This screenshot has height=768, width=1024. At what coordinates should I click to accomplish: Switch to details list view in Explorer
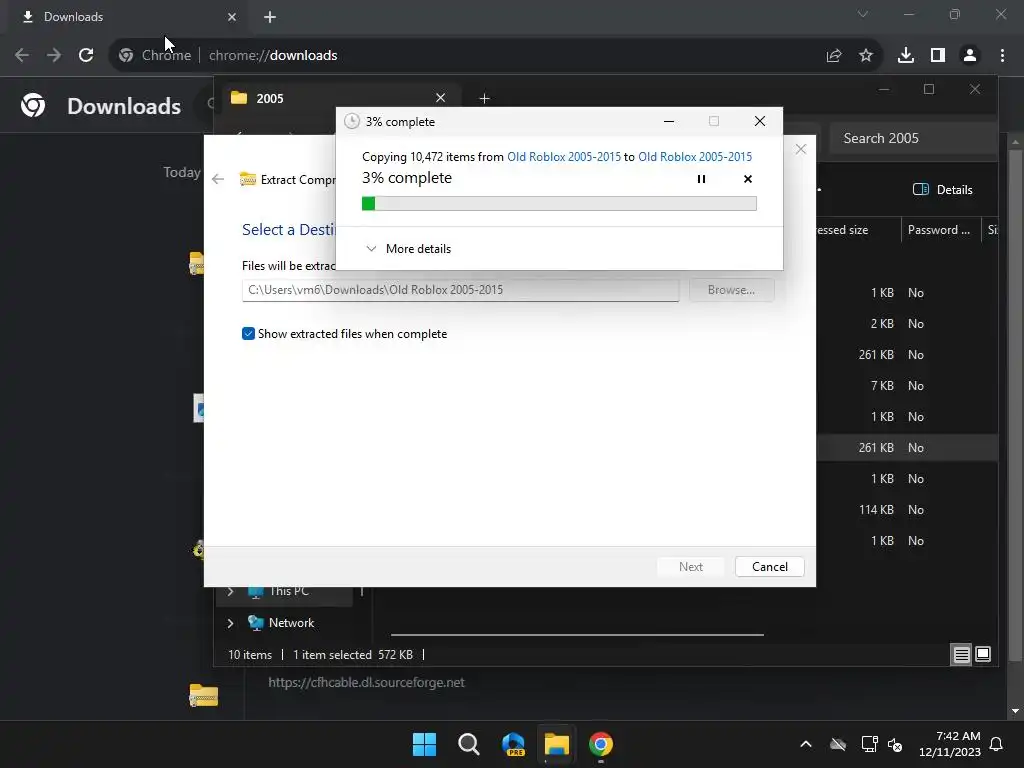point(961,654)
